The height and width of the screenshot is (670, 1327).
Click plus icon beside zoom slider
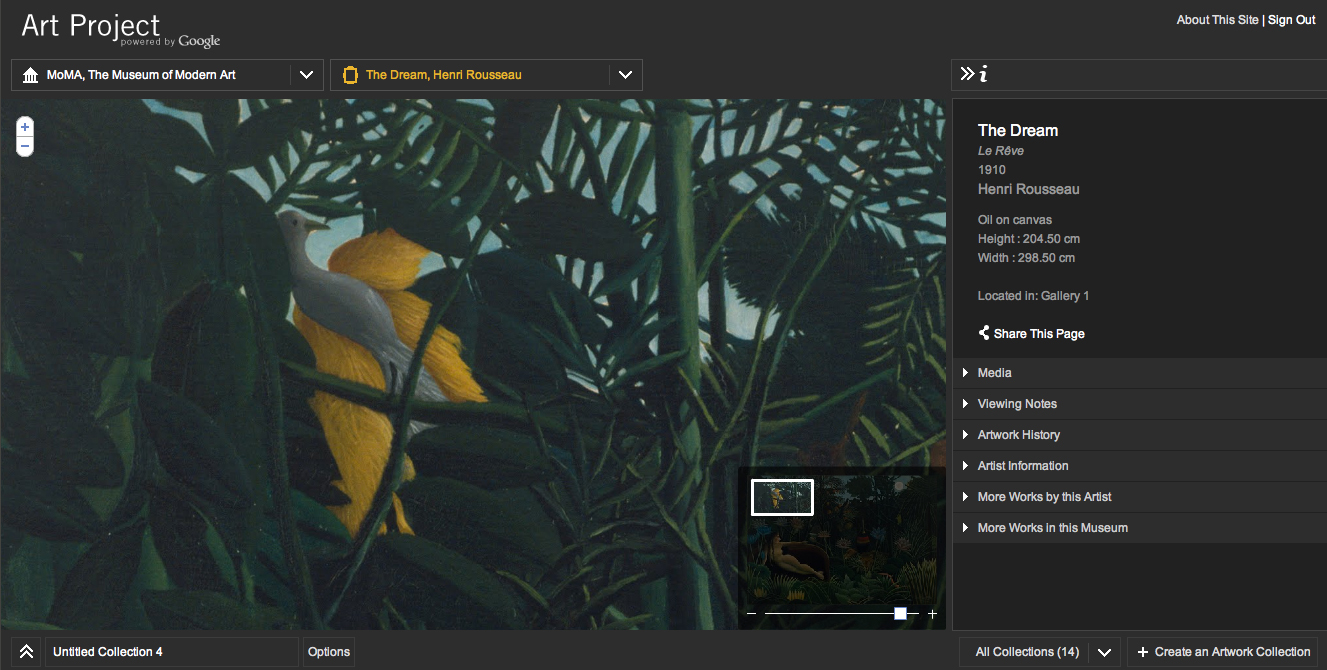click(932, 614)
